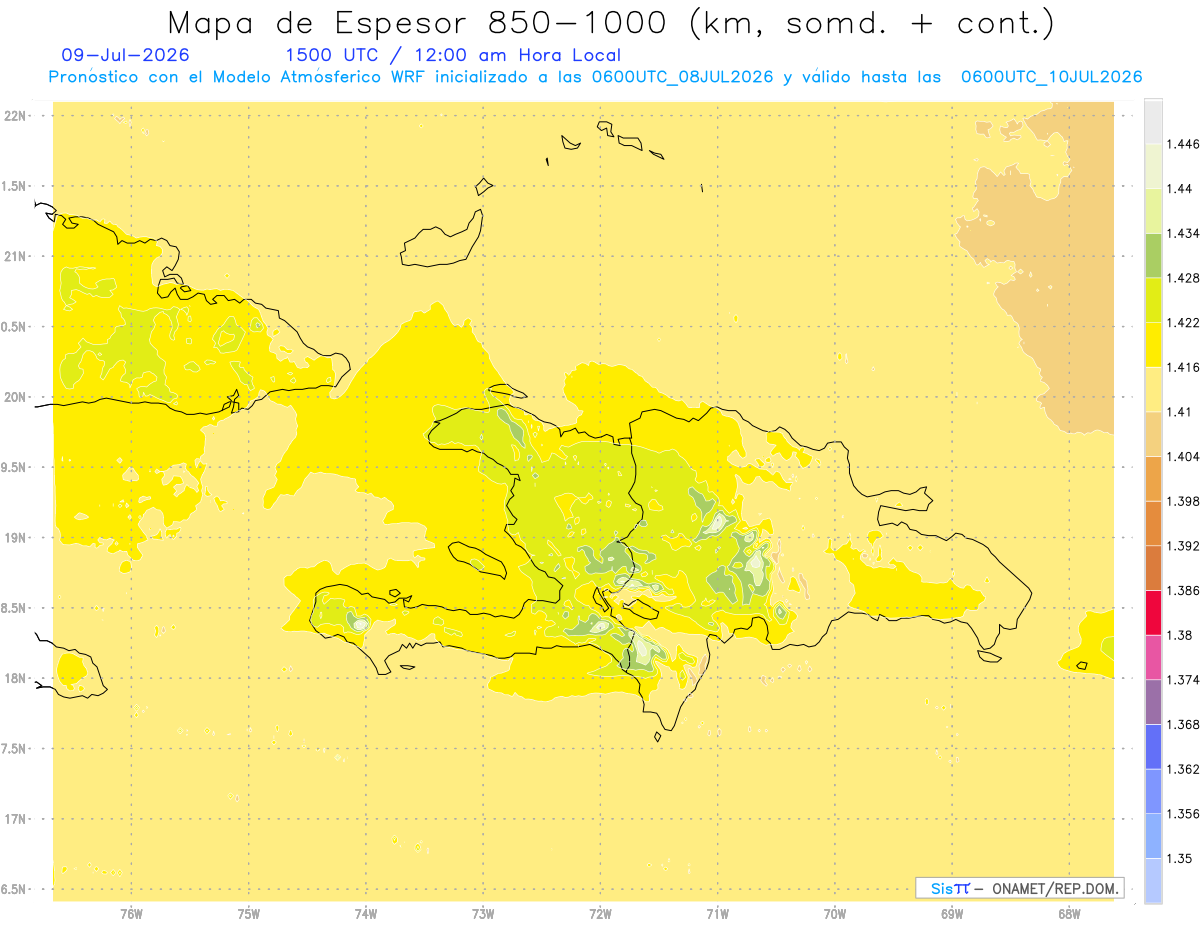Click the 22N latitude axis label
This screenshot has height=927, width=1200.
[x=15, y=116]
